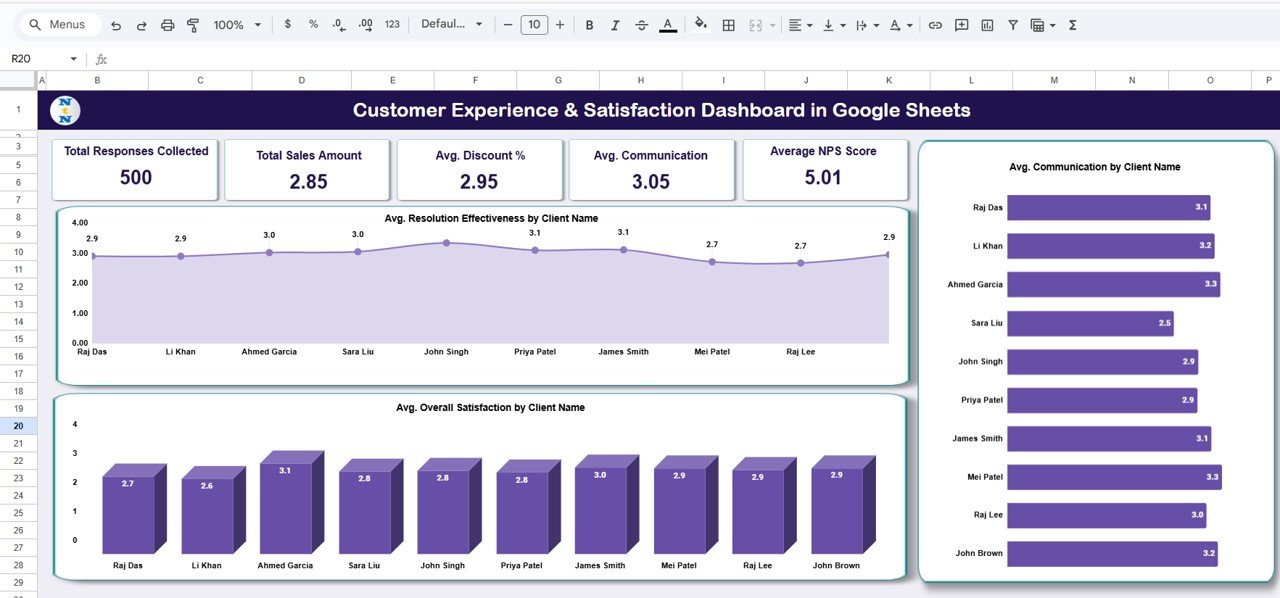Open the font family dropdown
1280x598 pixels.
(451, 24)
